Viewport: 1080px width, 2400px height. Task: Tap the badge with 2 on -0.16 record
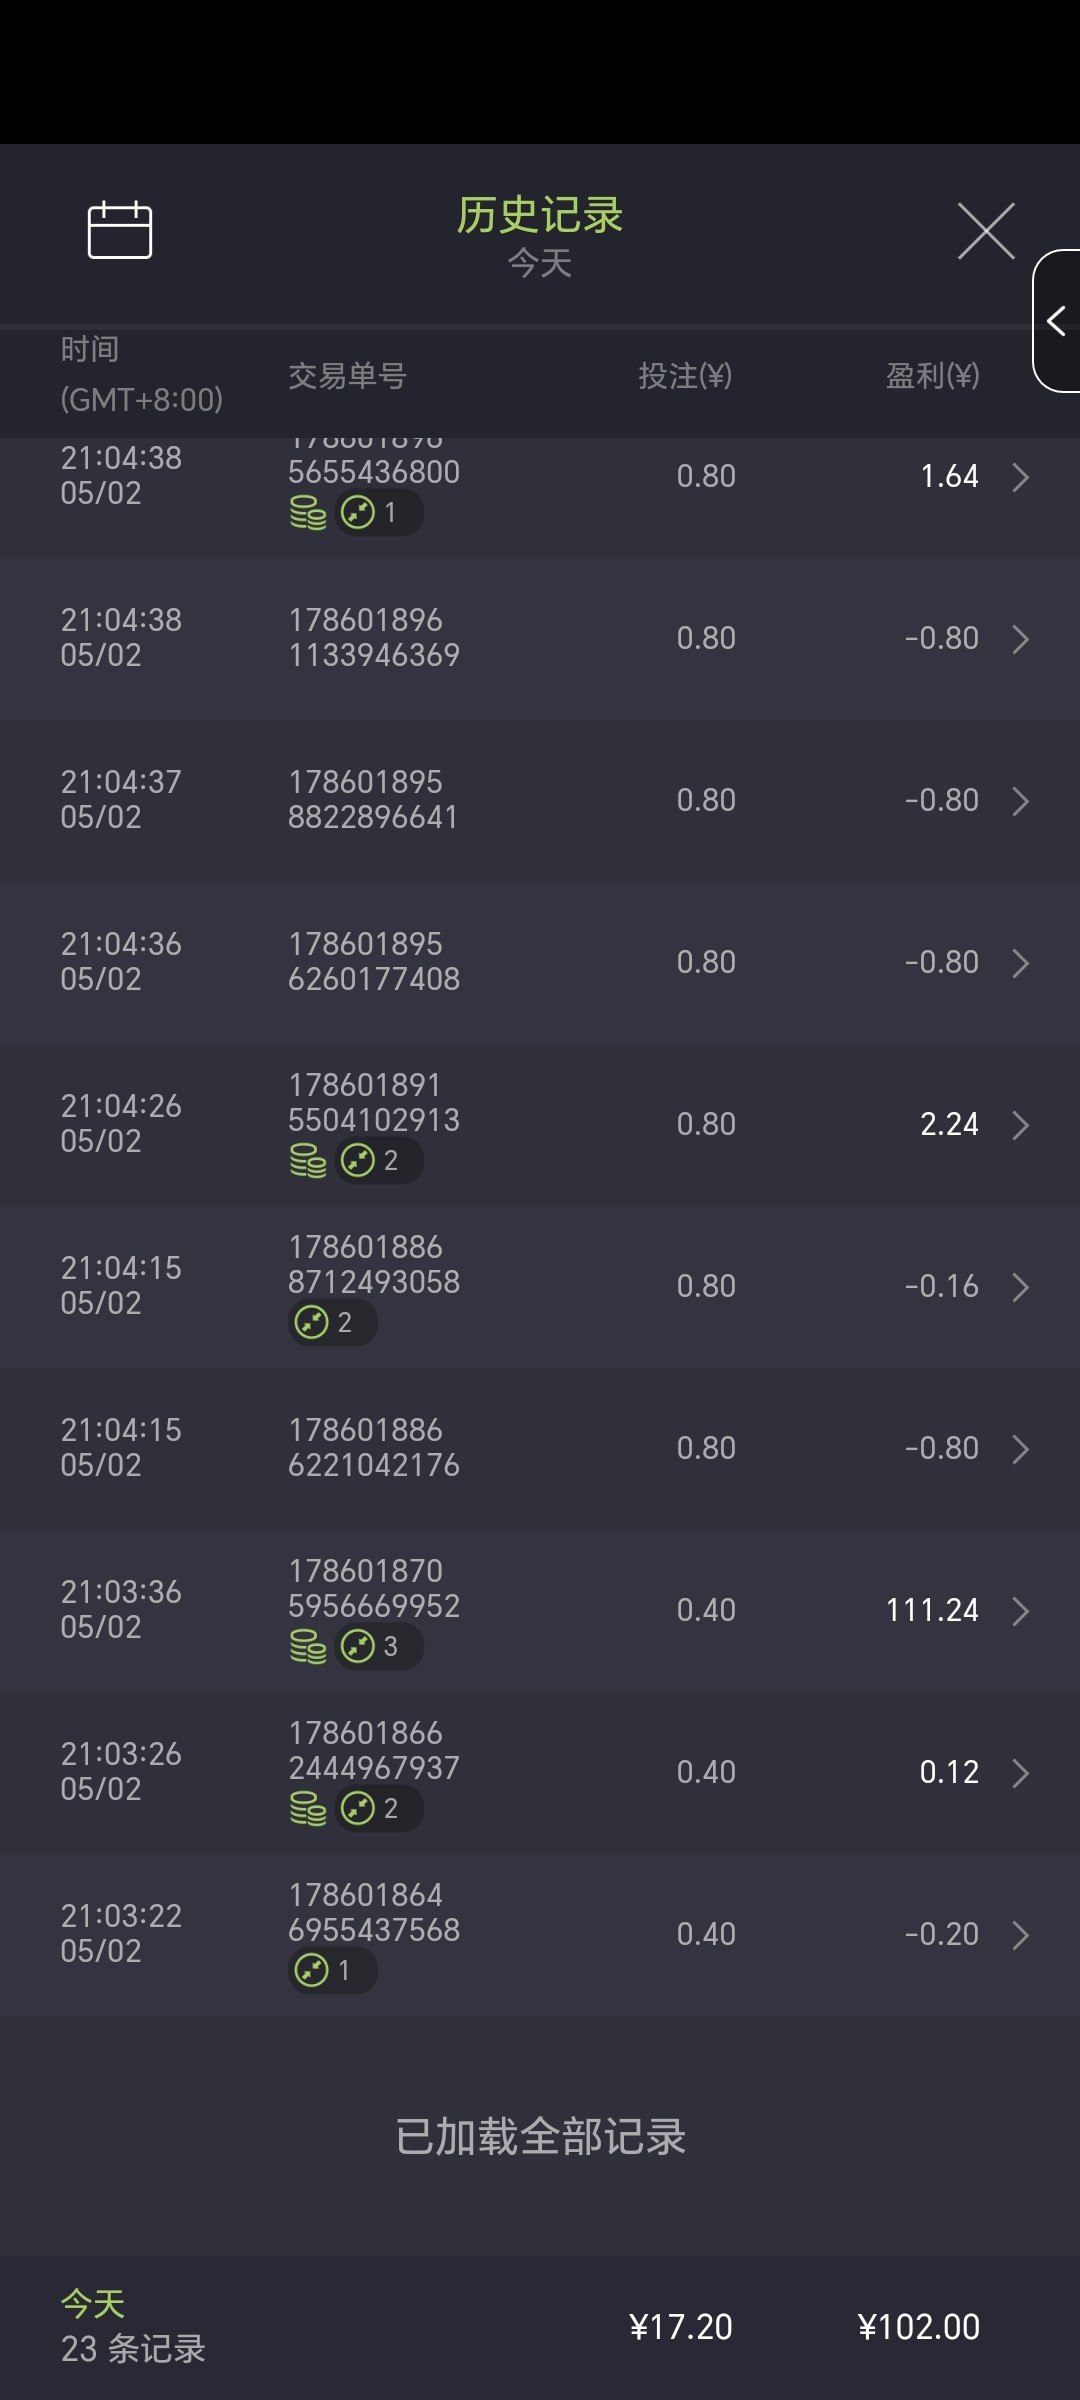[331, 1323]
